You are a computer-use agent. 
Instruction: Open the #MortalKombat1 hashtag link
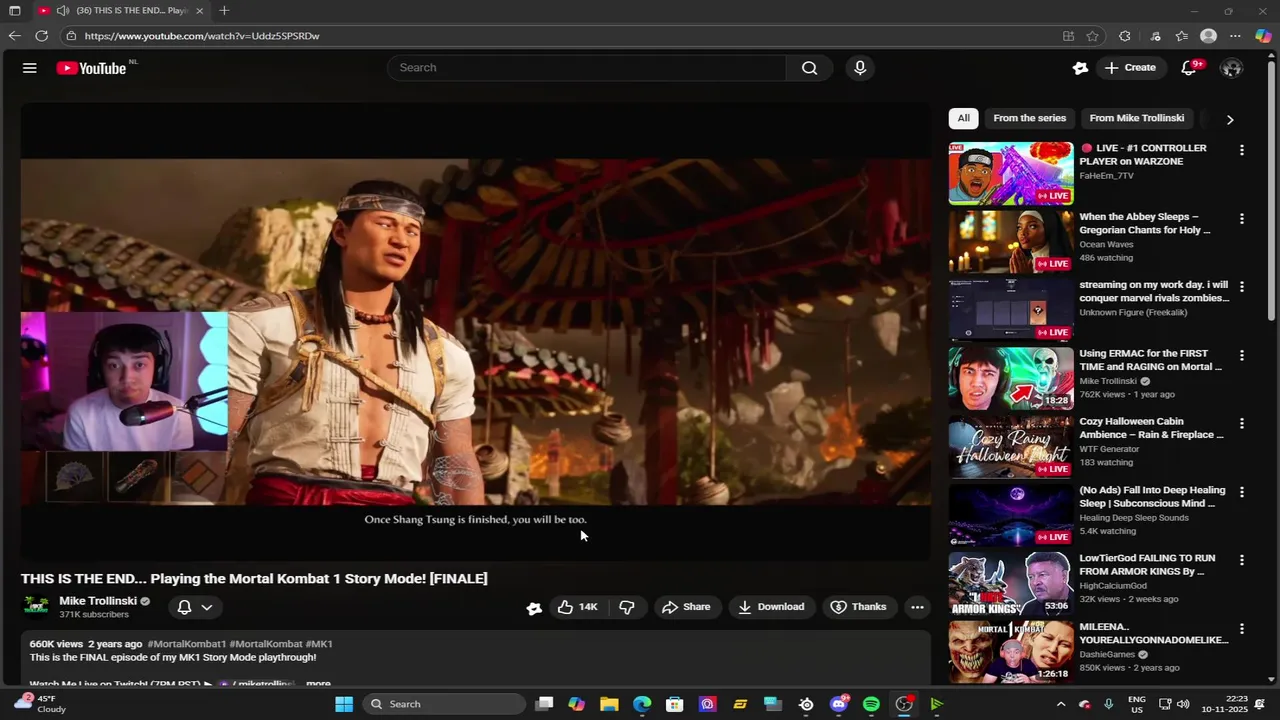pos(186,644)
